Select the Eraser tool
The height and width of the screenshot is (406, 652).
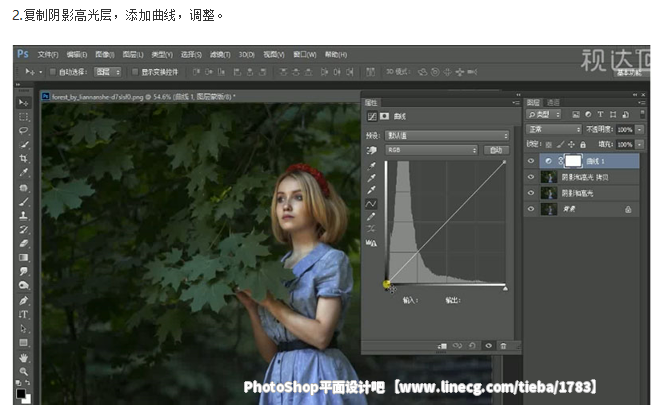(23, 243)
